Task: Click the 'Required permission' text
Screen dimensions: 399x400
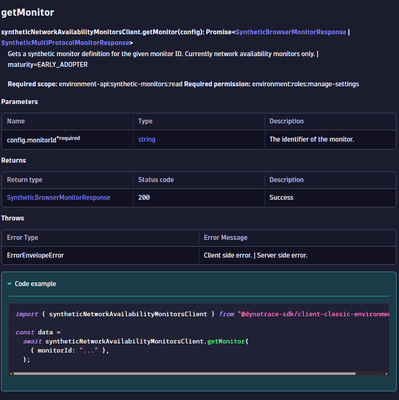Action: coord(217,84)
